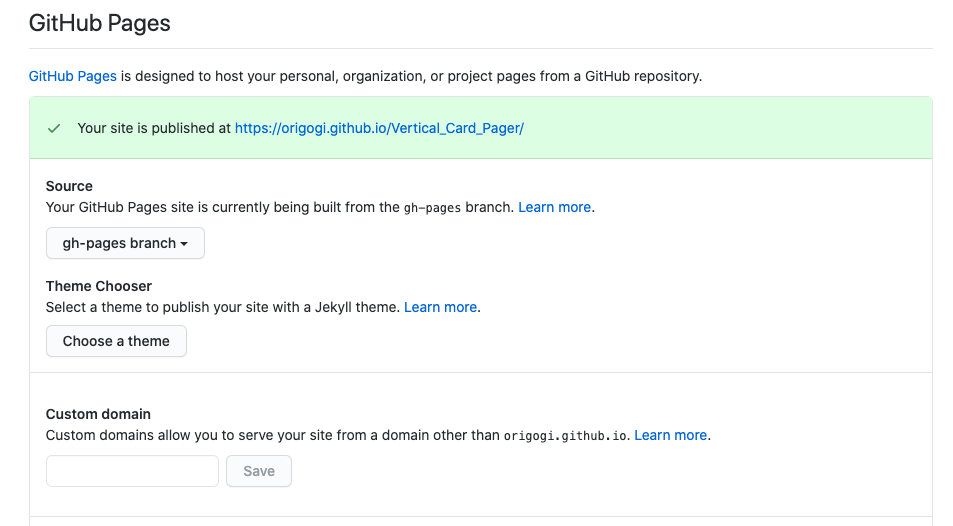Select the gh-pages code text in description
Screen dimensions: 953x526
click(x=432, y=208)
